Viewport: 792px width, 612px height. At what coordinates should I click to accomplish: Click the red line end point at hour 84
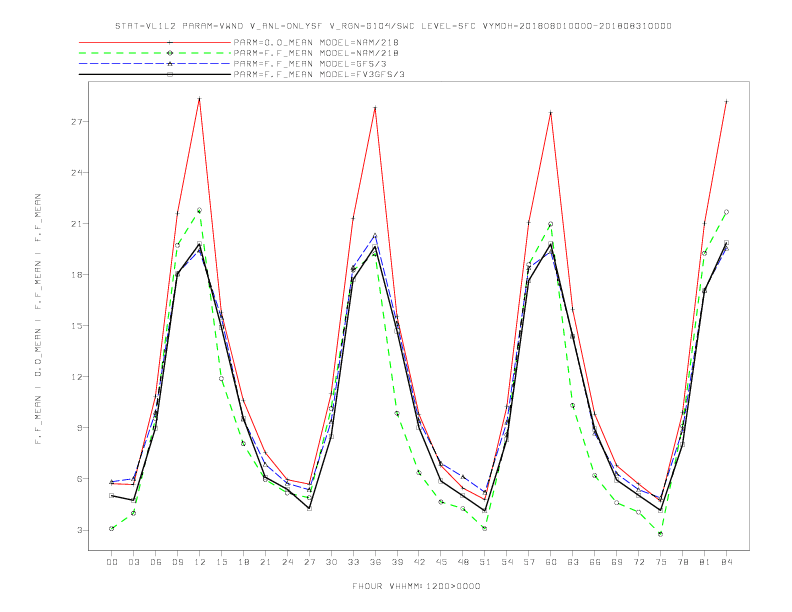pos(726,101)
